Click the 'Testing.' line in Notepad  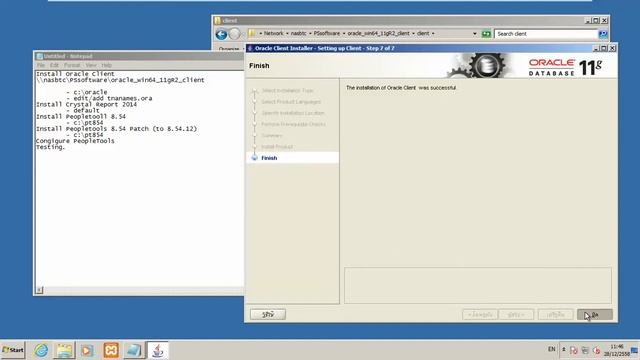click(51, 147)
